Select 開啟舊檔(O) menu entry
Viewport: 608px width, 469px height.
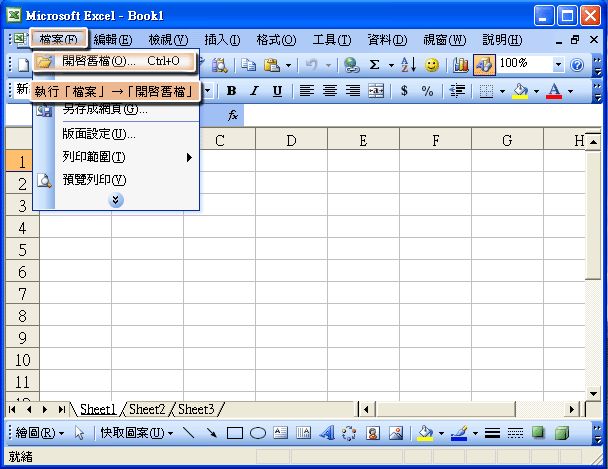(x=114, y=61)
